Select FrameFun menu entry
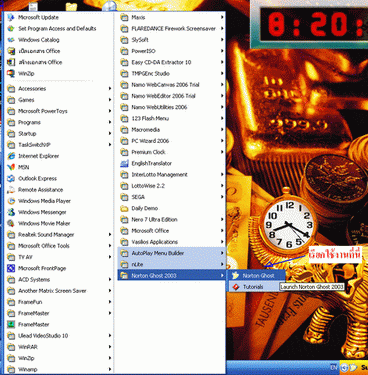Viewport: 368px width, 375px height. click(x=59, y=302)
